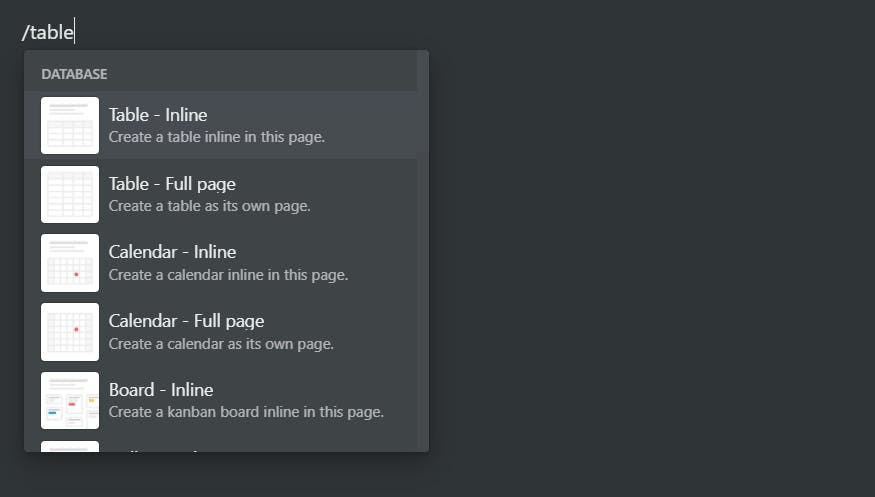The height and width of the screenshot is (497, 875).
Task: Click 'Create a calendar inline in this page.' text
Action: pos(228,275)
